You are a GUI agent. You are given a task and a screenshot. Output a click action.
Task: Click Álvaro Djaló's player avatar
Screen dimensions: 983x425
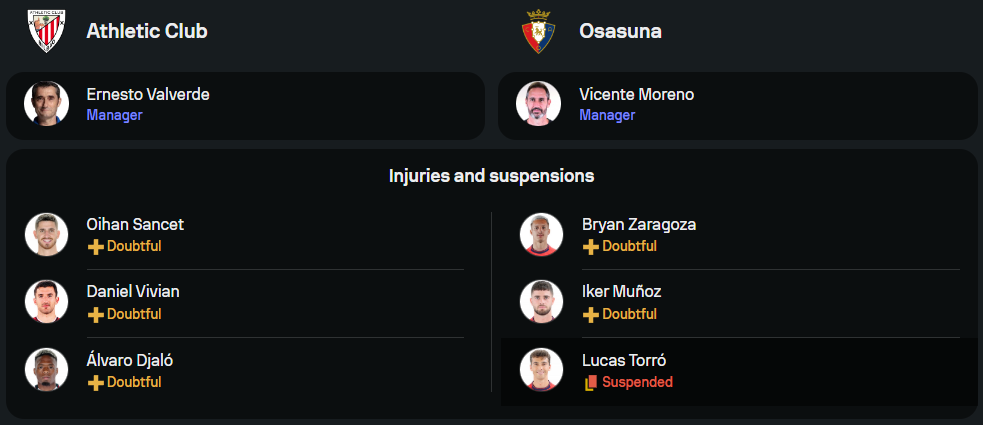coord(46,370)
